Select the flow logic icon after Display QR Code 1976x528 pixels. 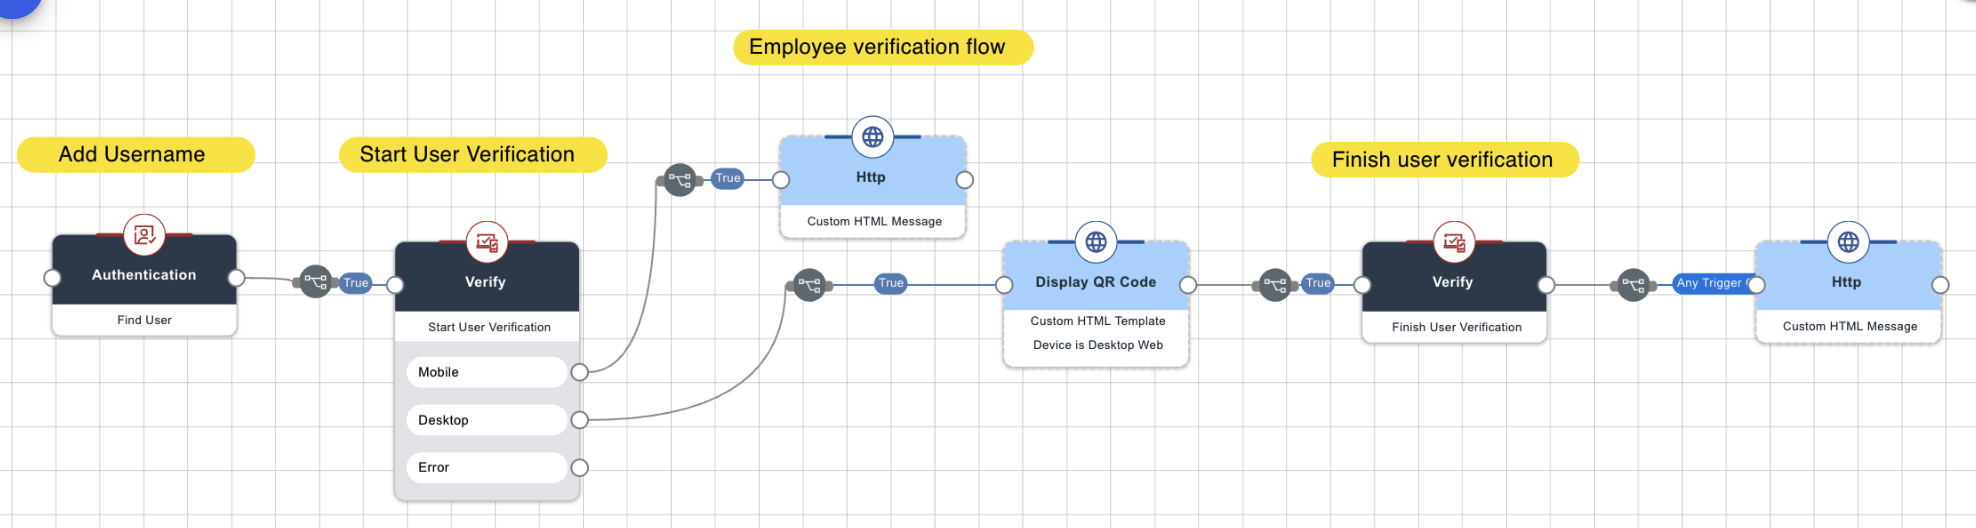tap(1275, 285)
